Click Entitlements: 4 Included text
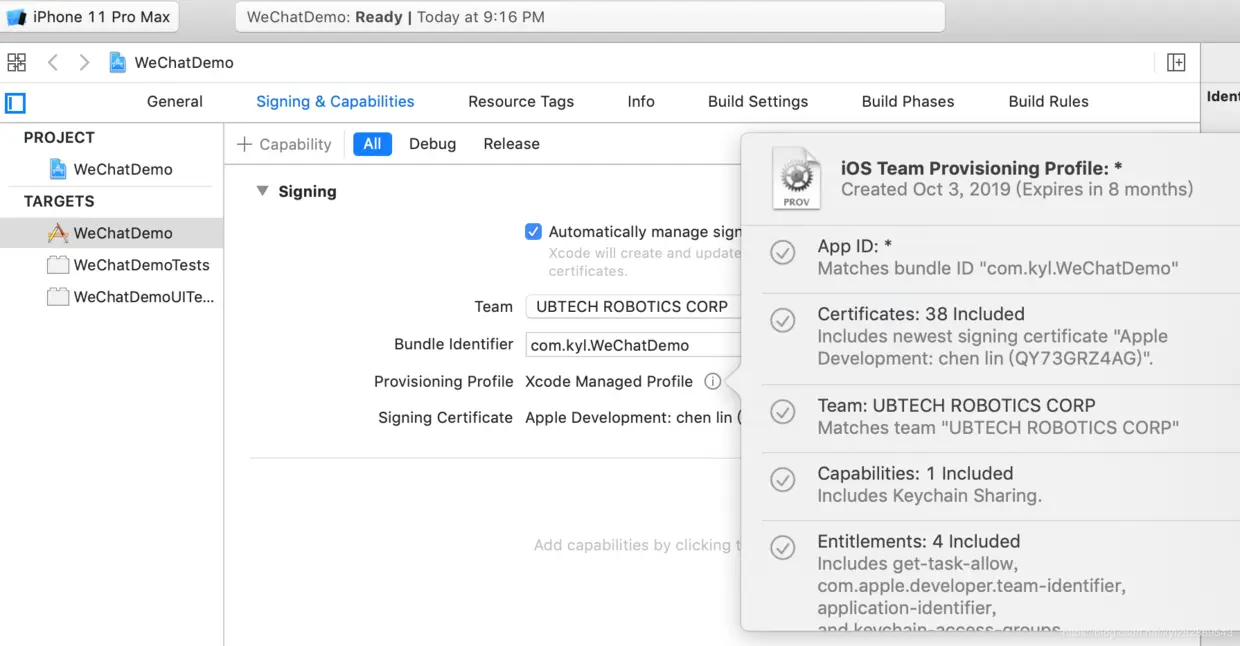 click(919, 541)
